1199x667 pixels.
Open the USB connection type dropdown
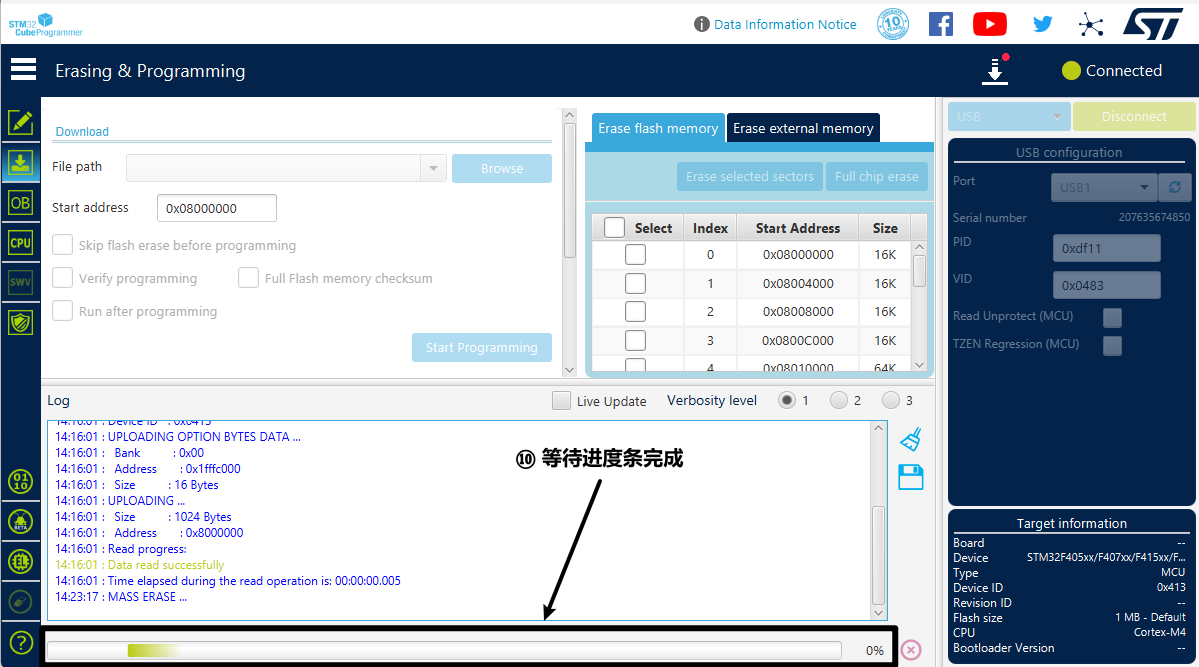[x=1008, y=116]
